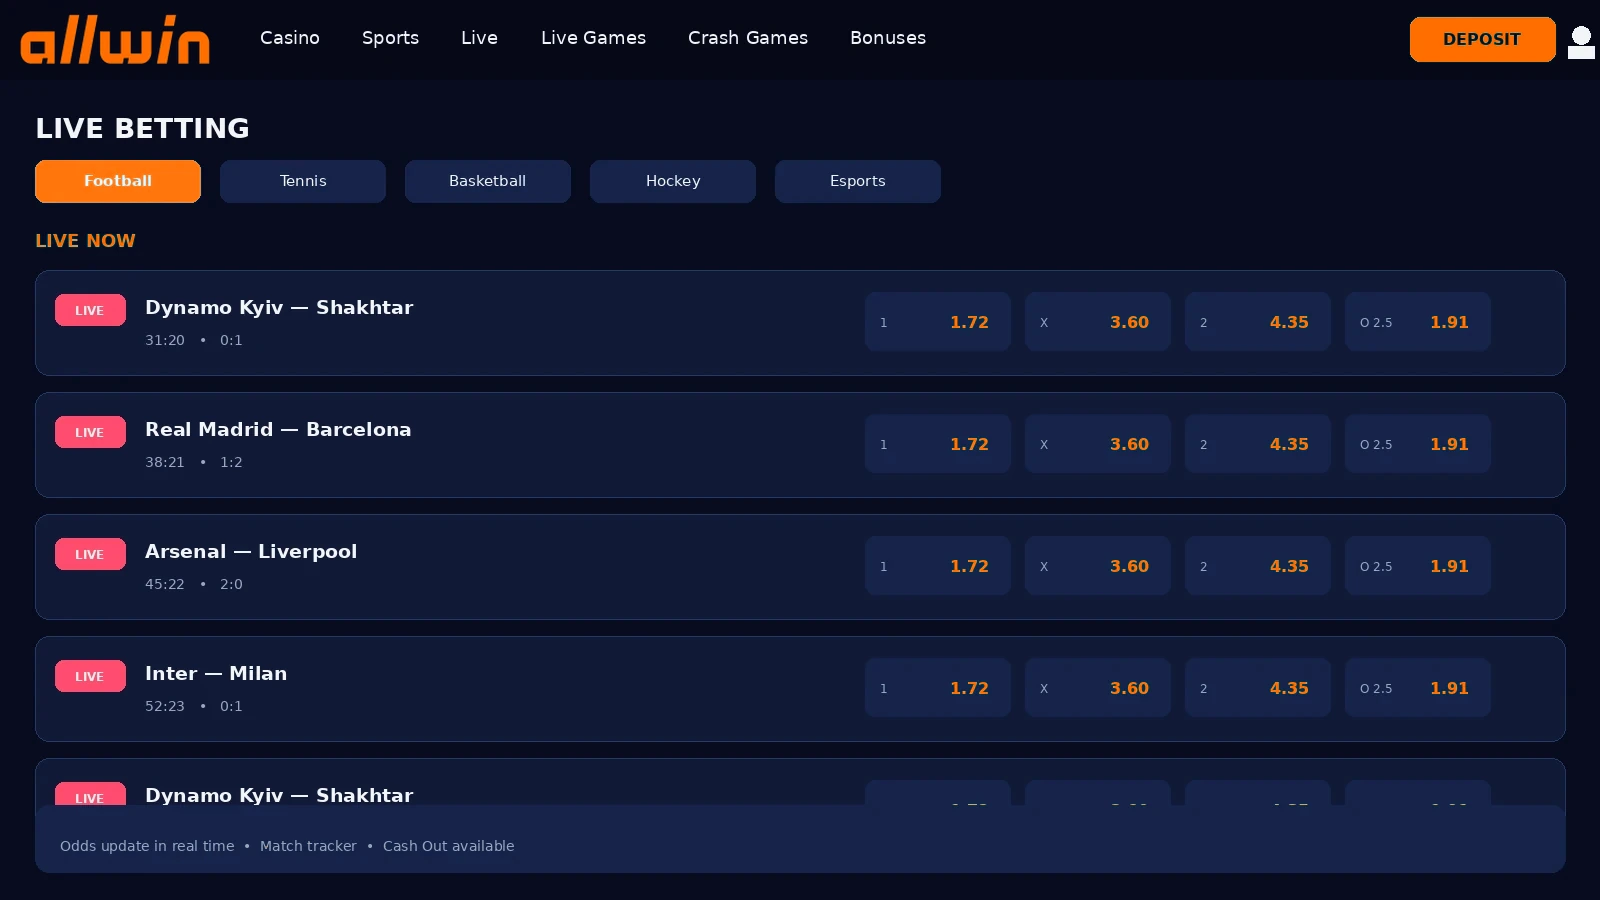Select O 2.5 odds for Arsenal — Liverpool
This screenshot has height=900, width=1600.
pyautogui.click(x=1418, y=566)
